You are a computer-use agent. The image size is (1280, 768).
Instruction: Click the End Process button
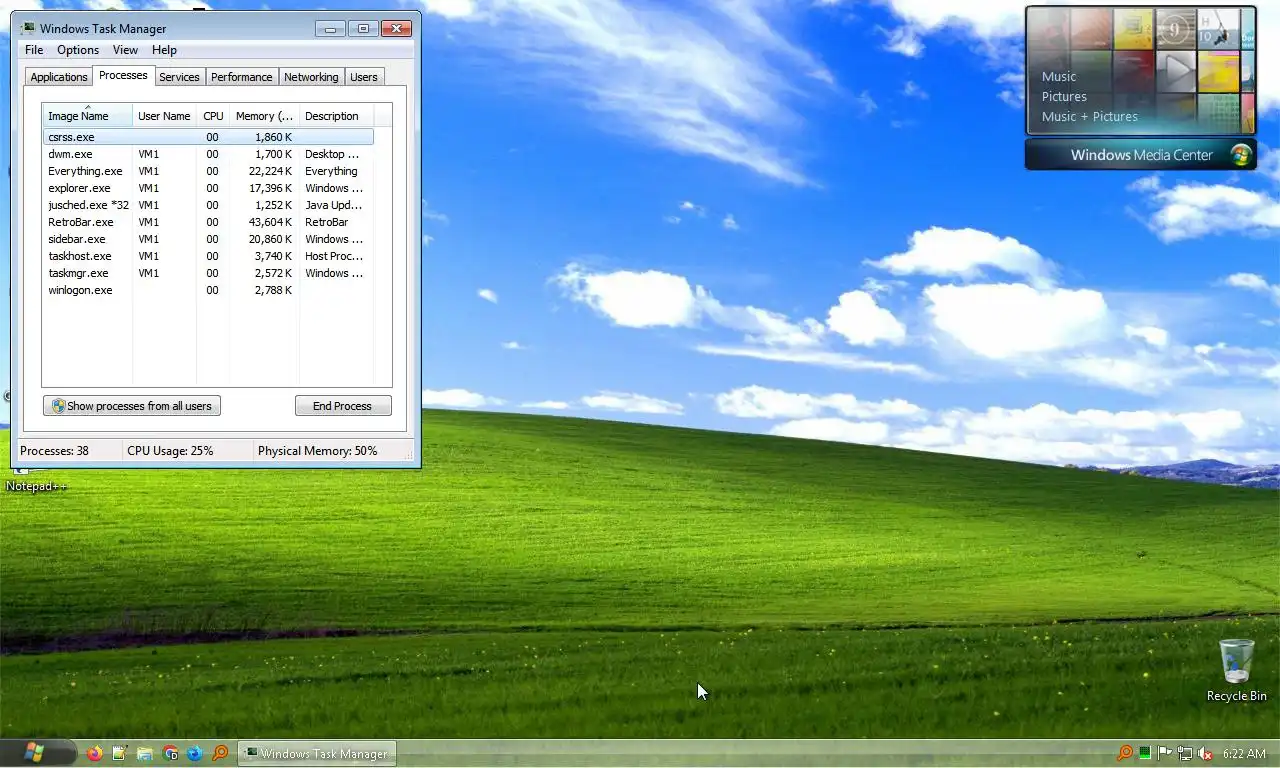pyautogui.click(x=342, y=406)
